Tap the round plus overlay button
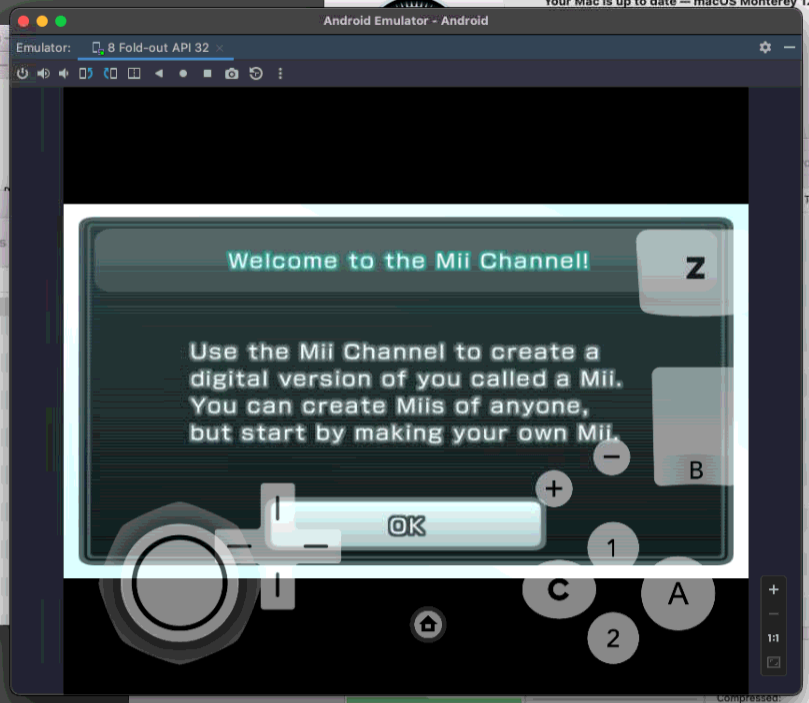Screen dimensions: 809x703 (554, 488)
